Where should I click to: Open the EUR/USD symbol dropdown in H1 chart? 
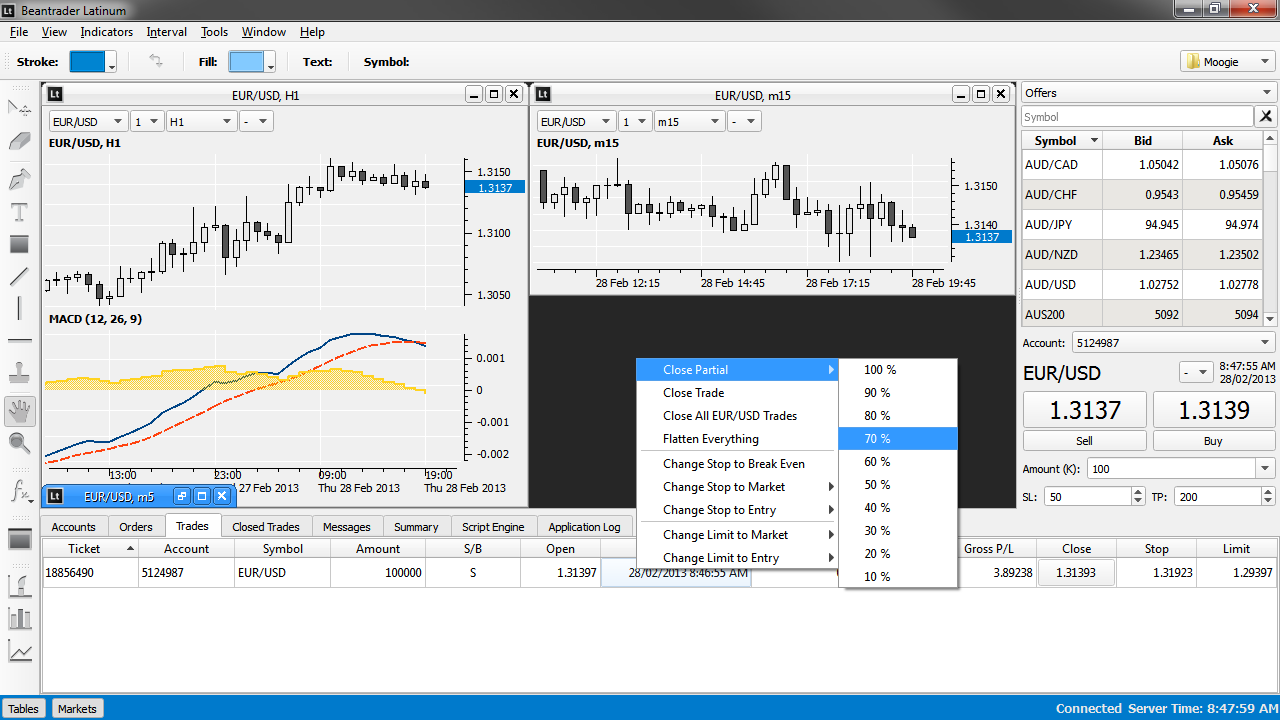(88, 121)
